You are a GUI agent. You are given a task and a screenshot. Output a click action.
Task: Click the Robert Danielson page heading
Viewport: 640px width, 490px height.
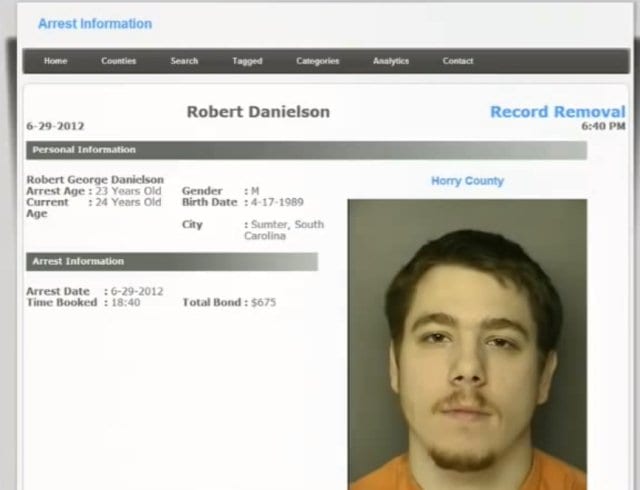[258, 112]
